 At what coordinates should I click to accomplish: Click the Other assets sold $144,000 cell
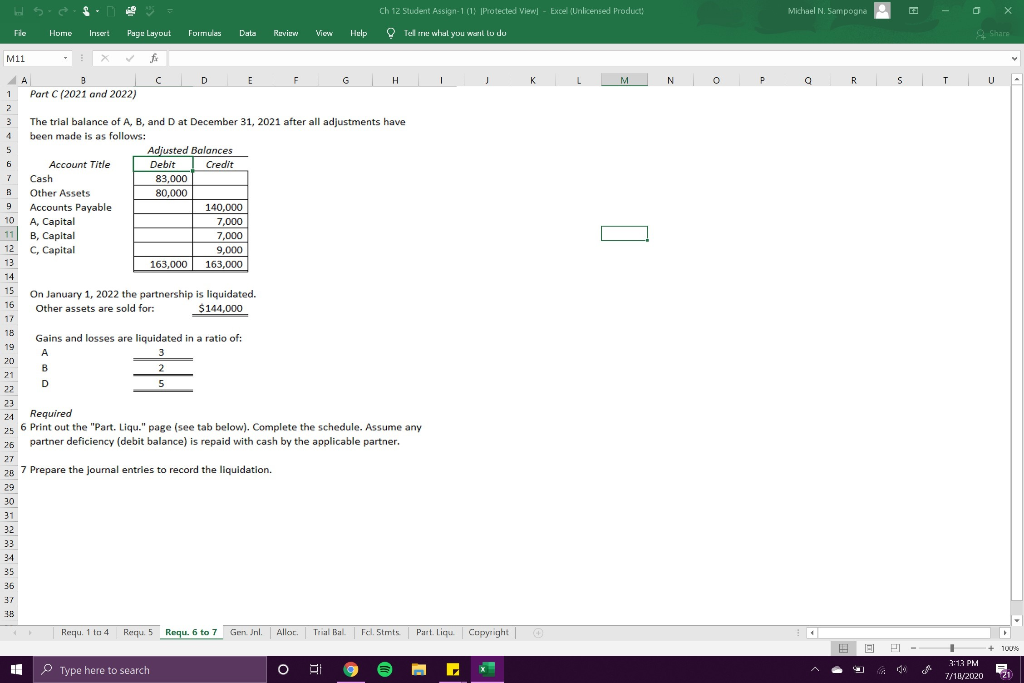click(220, 308)
